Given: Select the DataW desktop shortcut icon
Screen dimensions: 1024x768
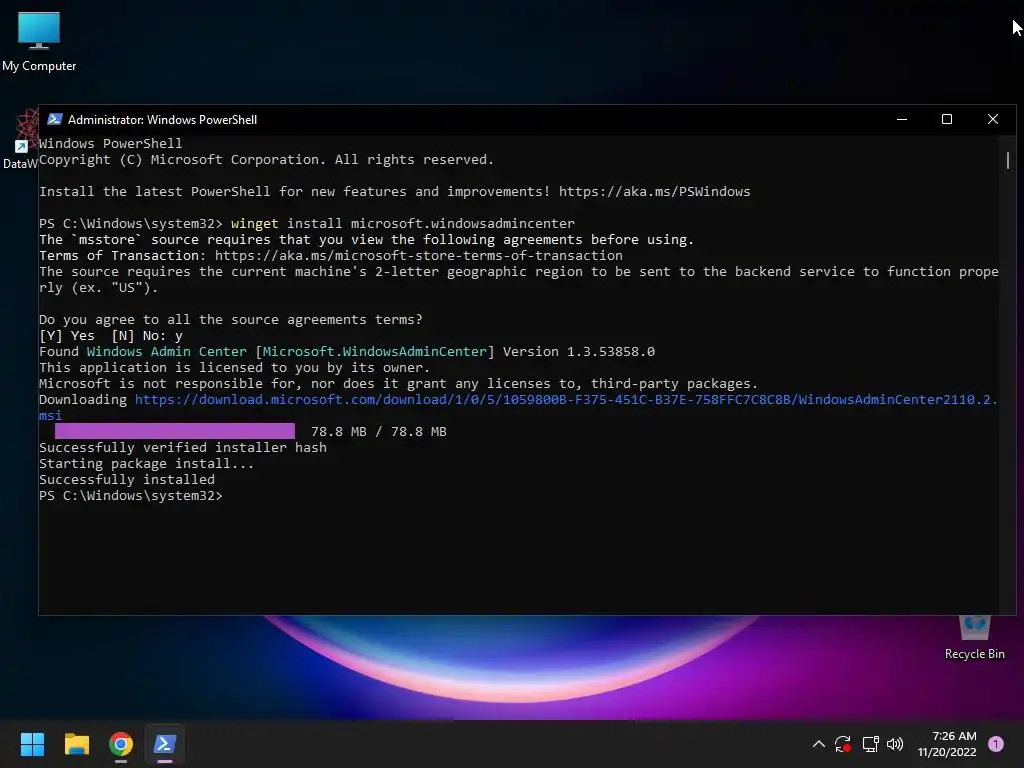Looking at the screenshot, I should tap(21, 140).
